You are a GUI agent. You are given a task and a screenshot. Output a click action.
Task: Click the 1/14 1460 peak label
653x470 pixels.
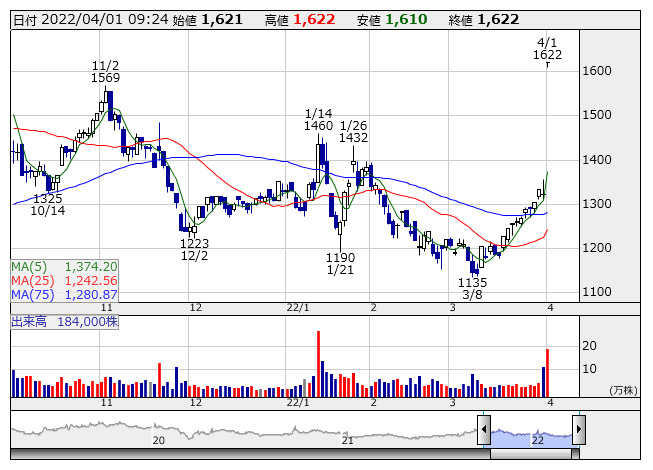319,119
